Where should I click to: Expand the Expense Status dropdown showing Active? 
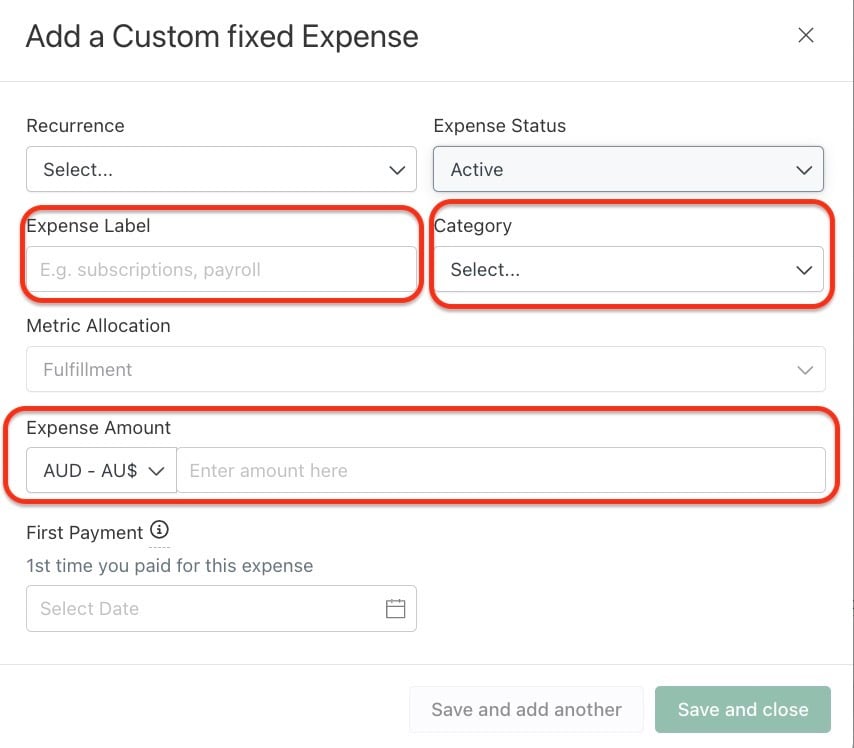(628, 169)
